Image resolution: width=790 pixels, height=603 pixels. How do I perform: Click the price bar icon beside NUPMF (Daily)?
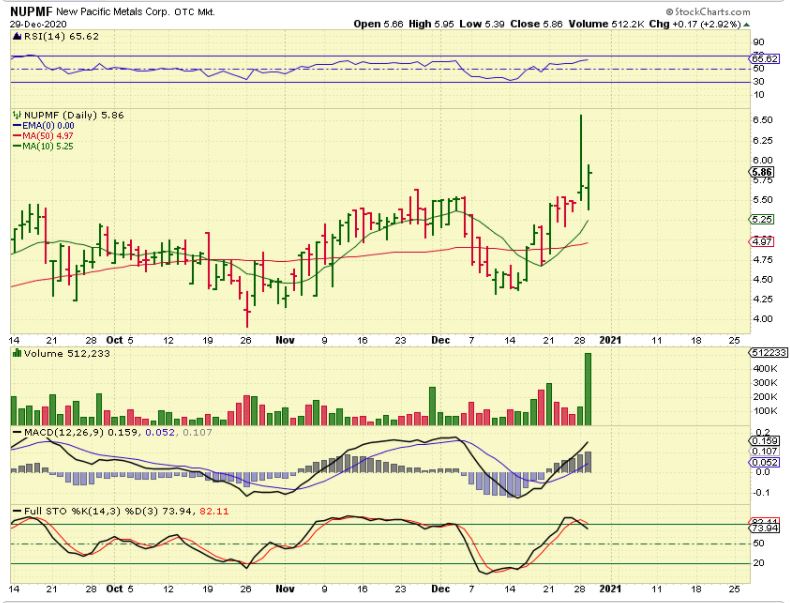(18, 115)
